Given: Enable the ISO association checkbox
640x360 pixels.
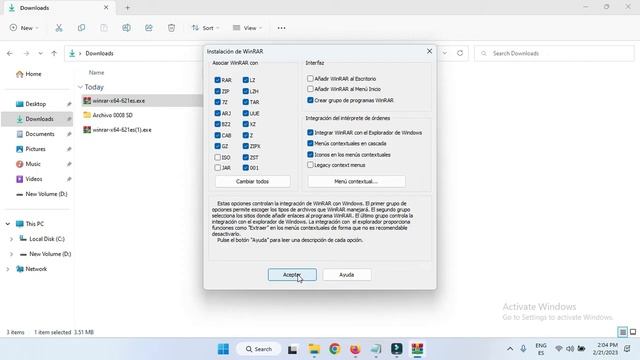Looking at the screenshot, I should tap(218, 157).
